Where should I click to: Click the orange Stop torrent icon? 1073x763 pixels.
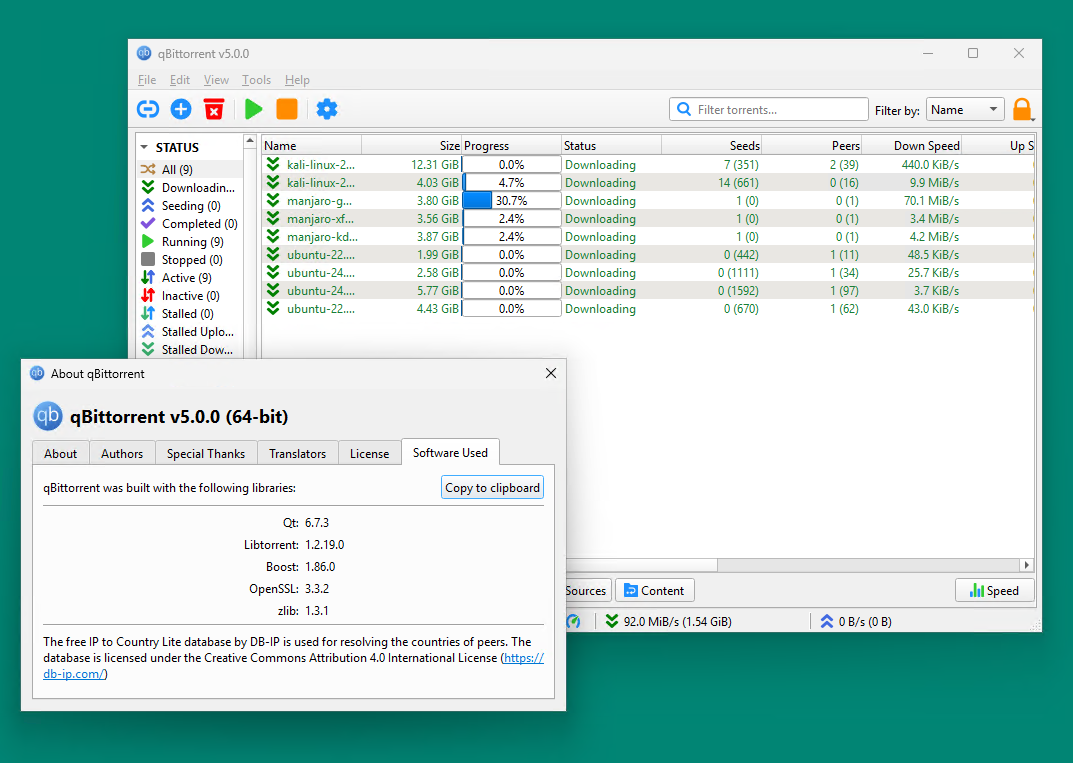pyautogui.click(x=287, y=109)
